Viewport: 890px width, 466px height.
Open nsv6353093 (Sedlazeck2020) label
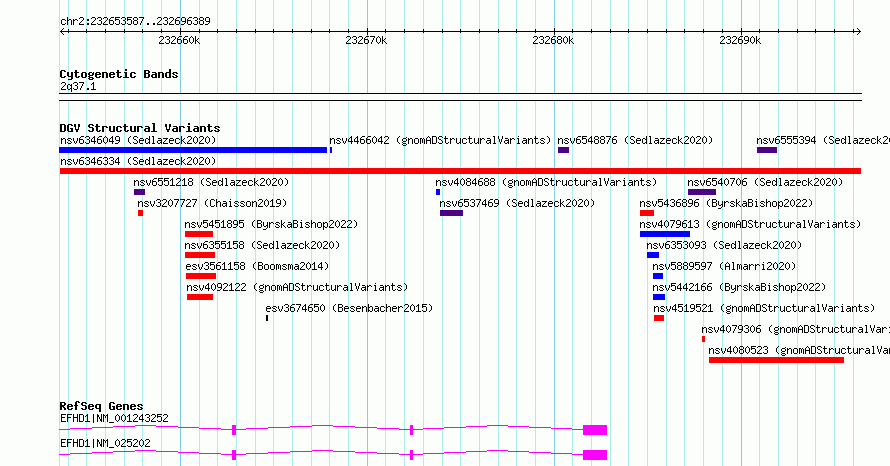point(724,245)
